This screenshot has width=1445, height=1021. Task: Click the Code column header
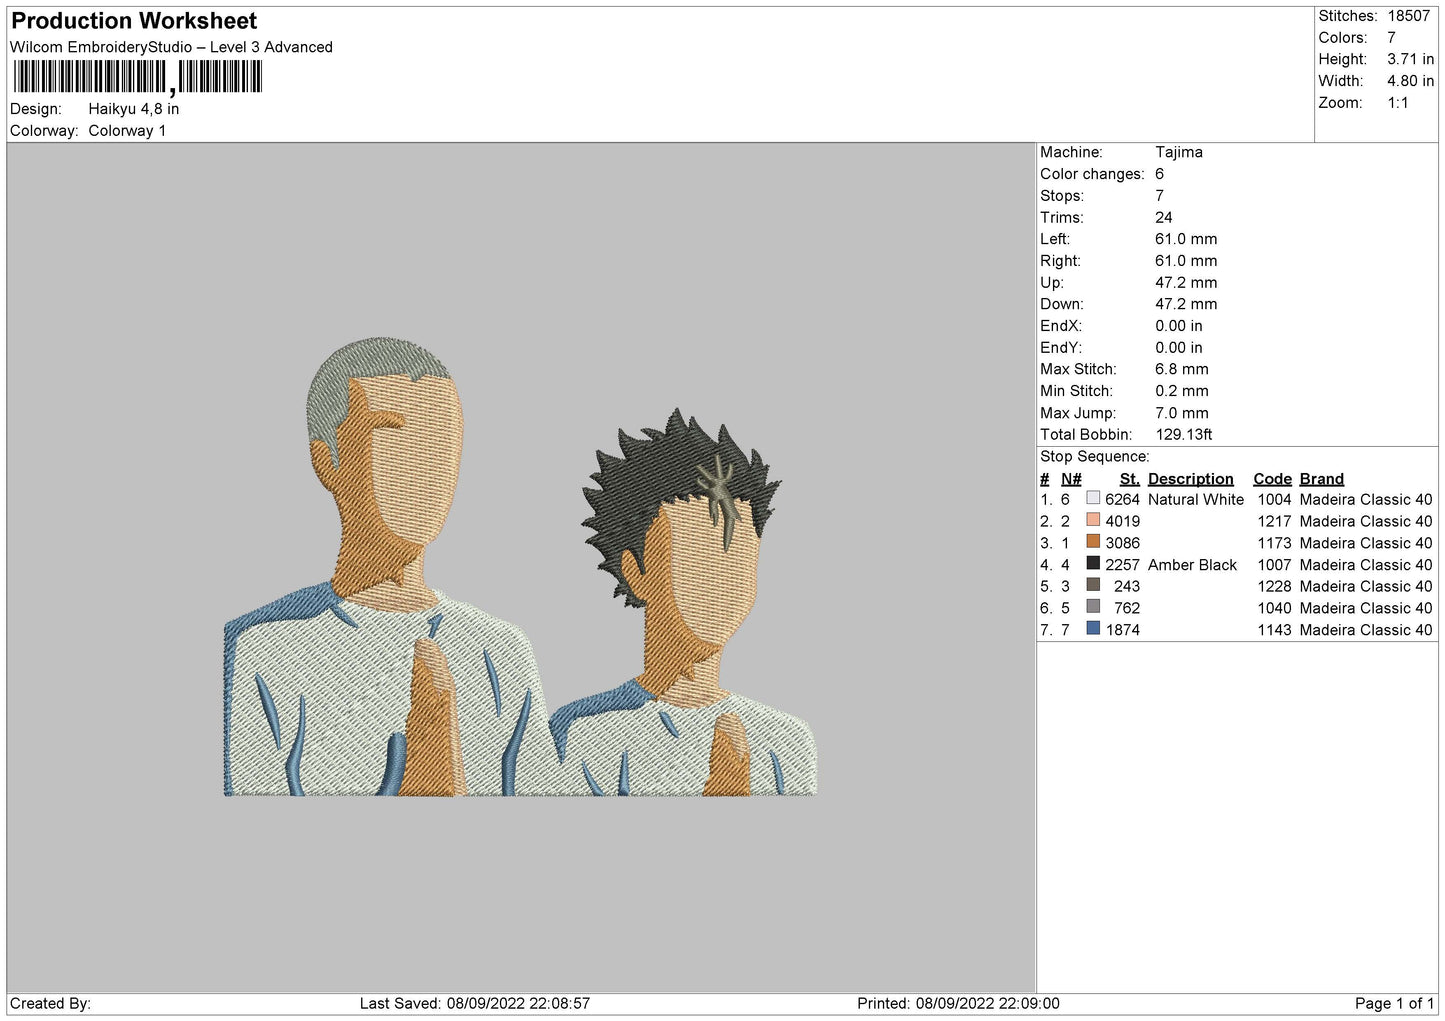[x=1272, y=479]
